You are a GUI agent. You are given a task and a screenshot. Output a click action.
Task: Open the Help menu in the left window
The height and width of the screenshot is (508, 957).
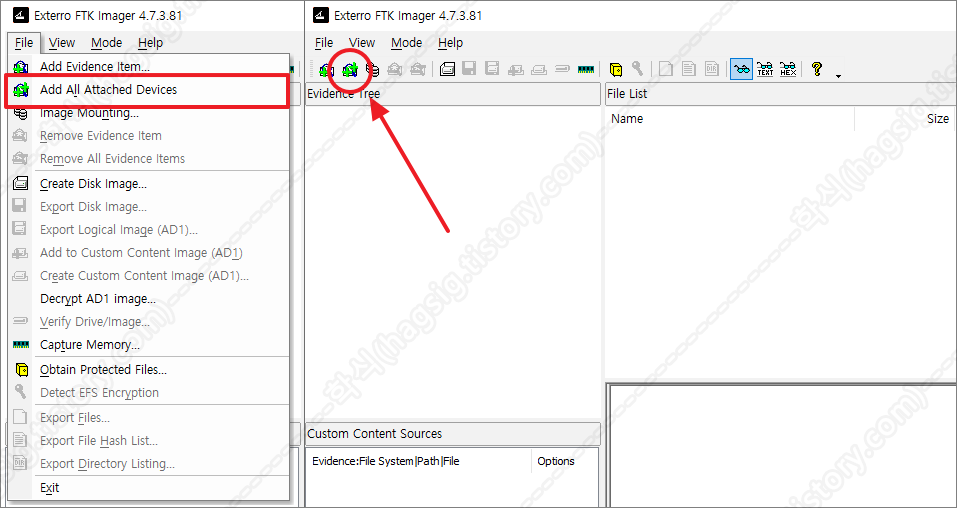(150, 43)
